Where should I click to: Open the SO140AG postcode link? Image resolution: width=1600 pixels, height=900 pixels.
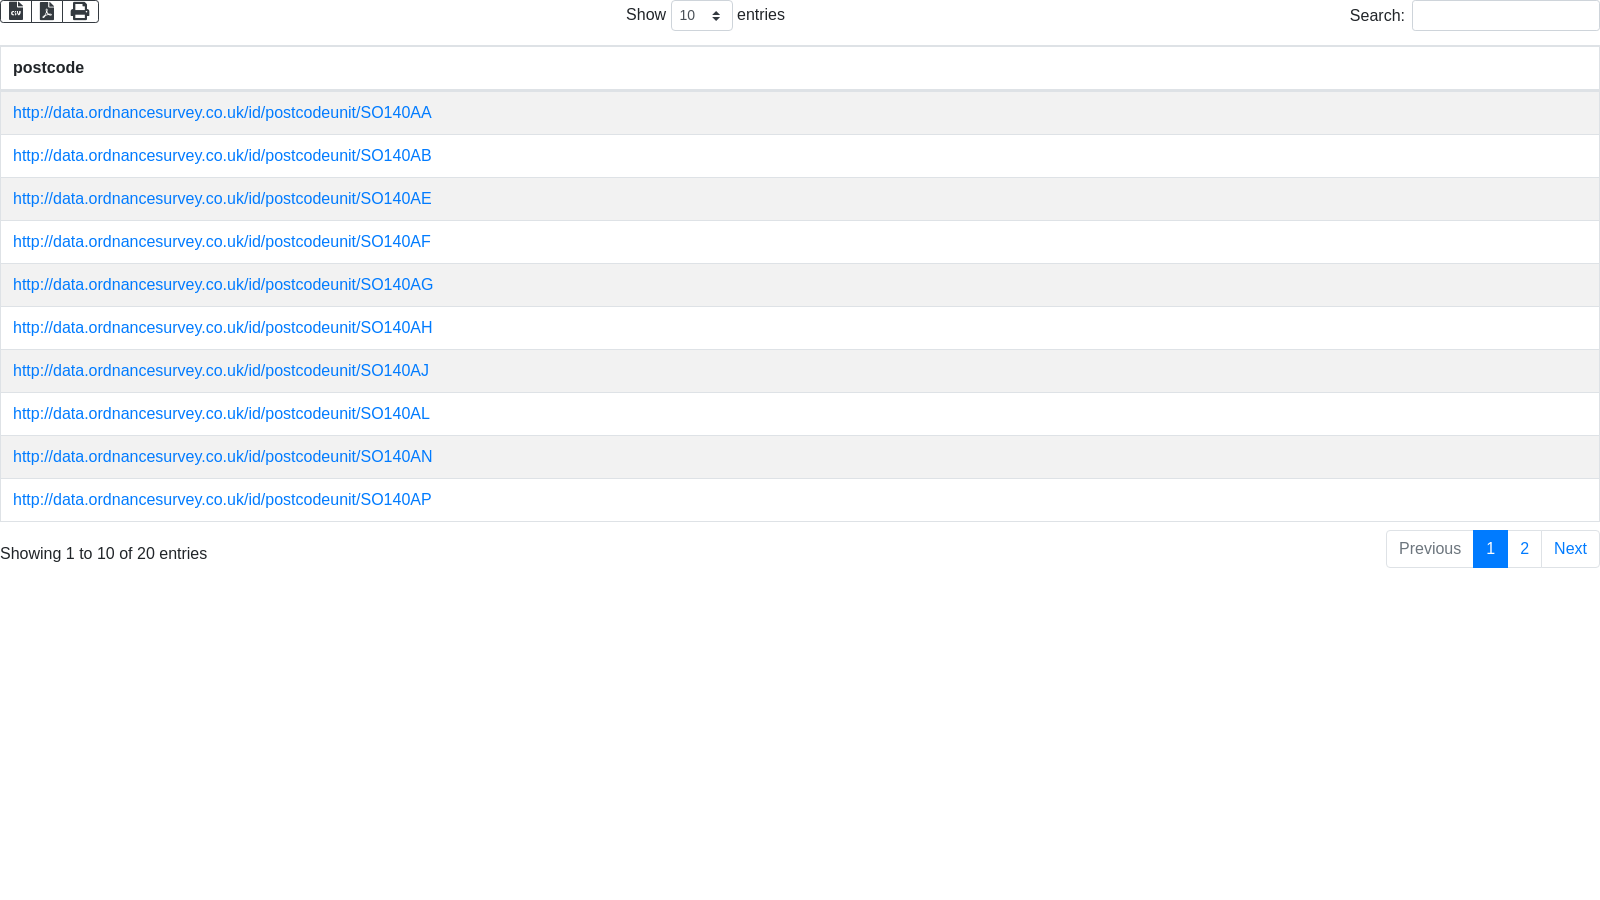coord(223,285)
